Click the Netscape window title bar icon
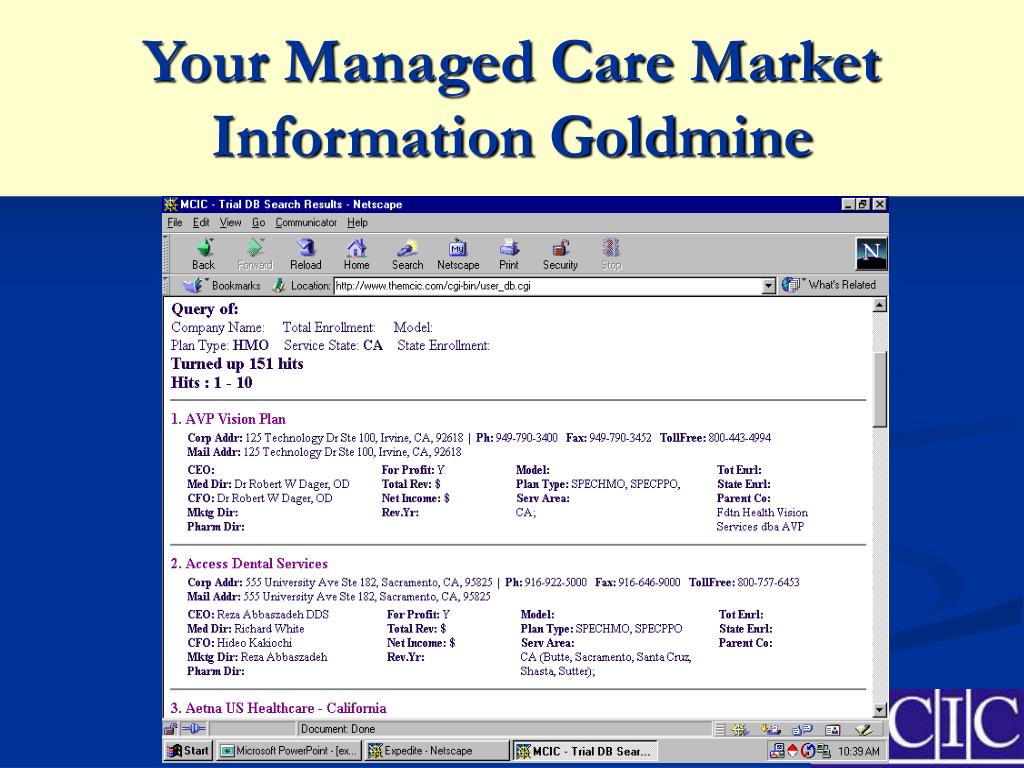The image size is (1024, 768). click(x=171, y=204)
